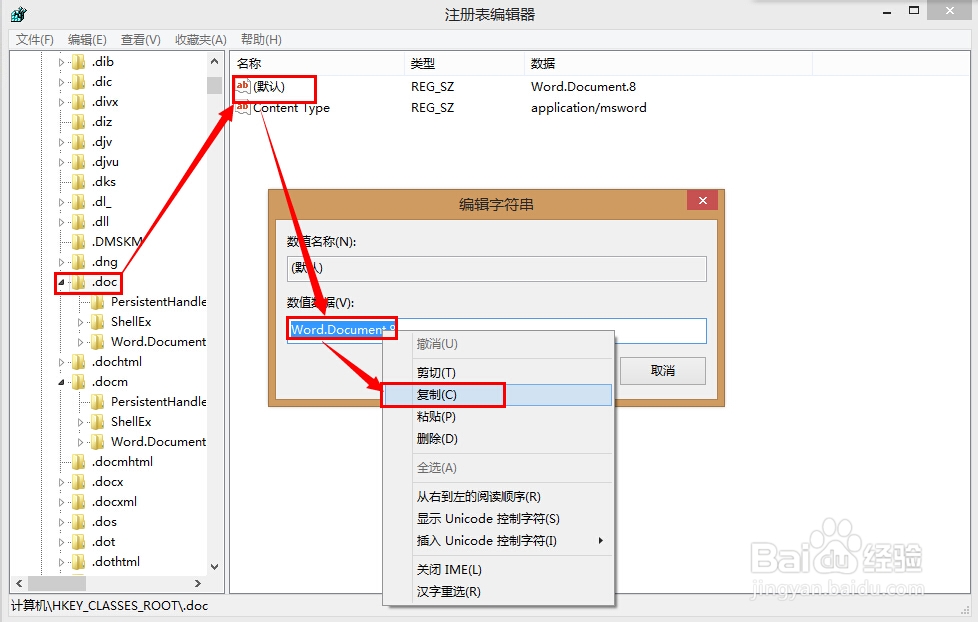Click PersistentHandler folder icon under .docm
The height and width of the screenshot is (622, 978).
tap(97, 402)
